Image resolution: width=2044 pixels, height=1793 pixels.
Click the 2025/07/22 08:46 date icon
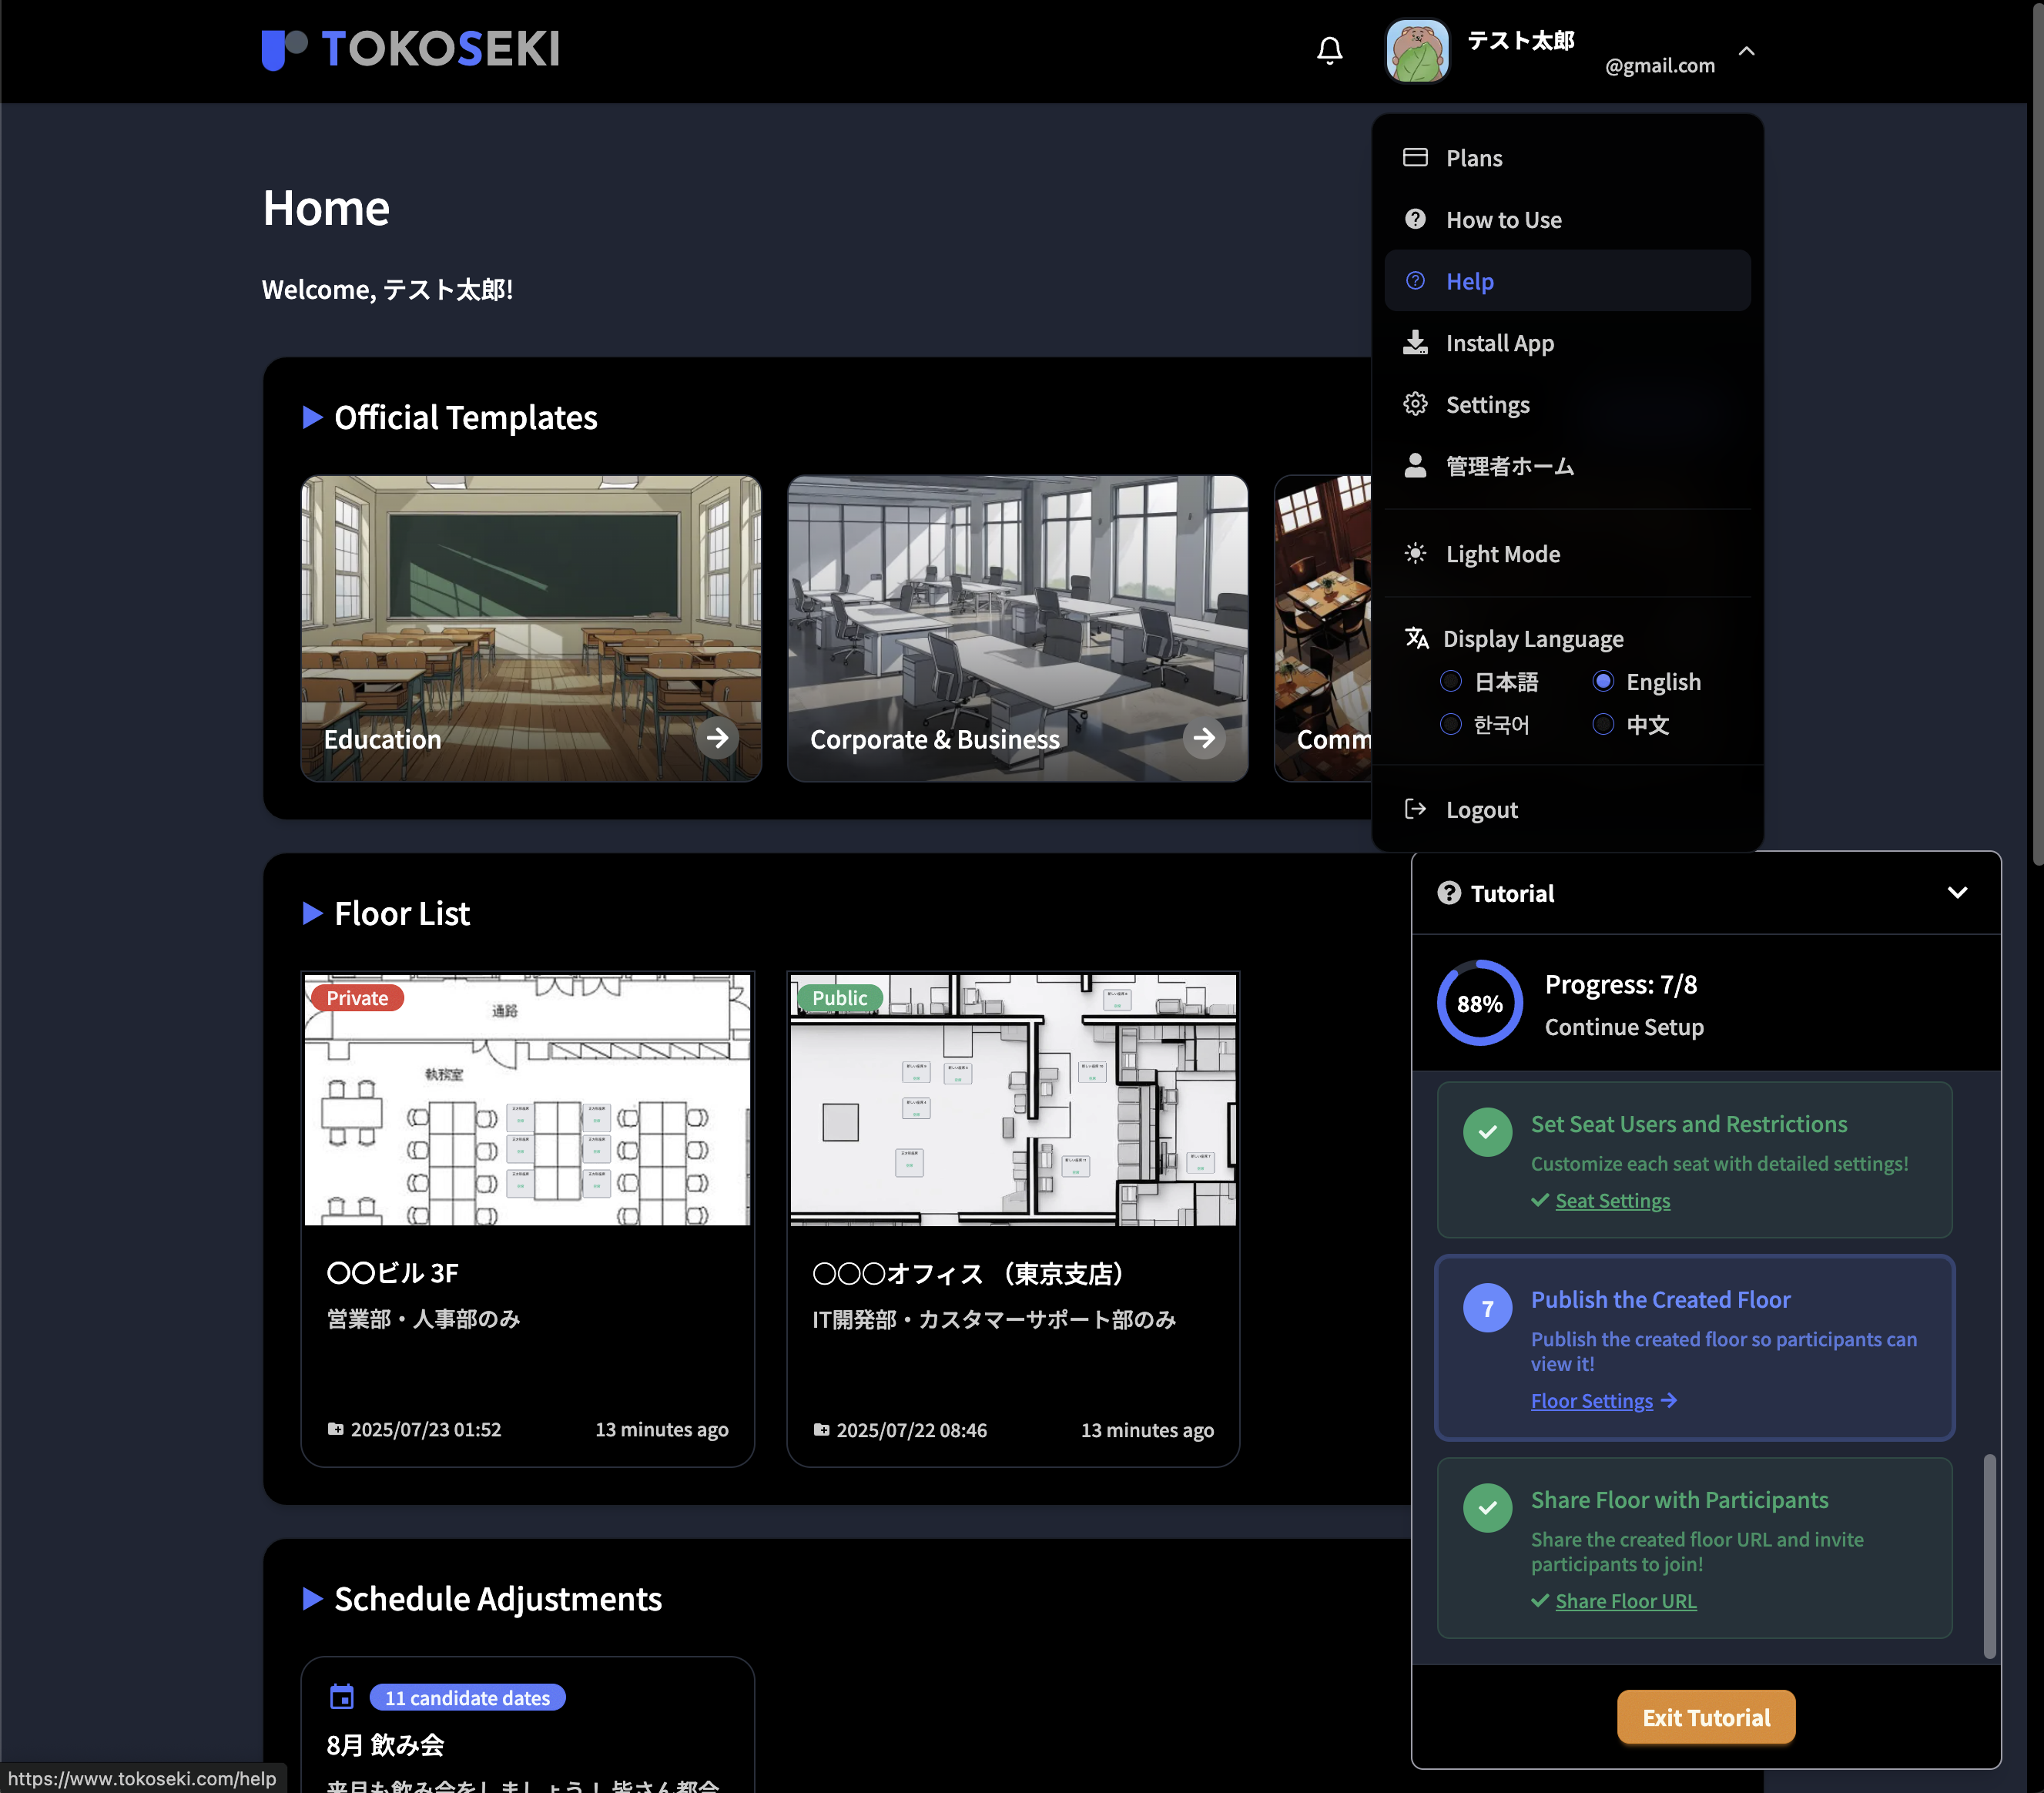(821, 1429)
